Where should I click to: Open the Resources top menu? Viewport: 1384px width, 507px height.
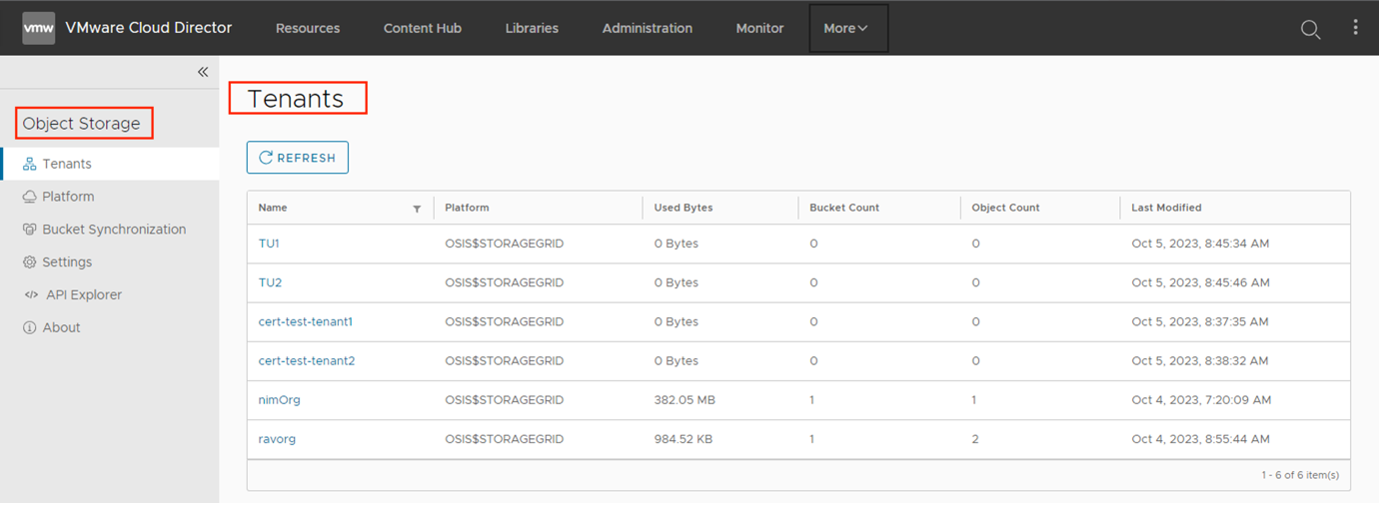[x=307, y=28]
